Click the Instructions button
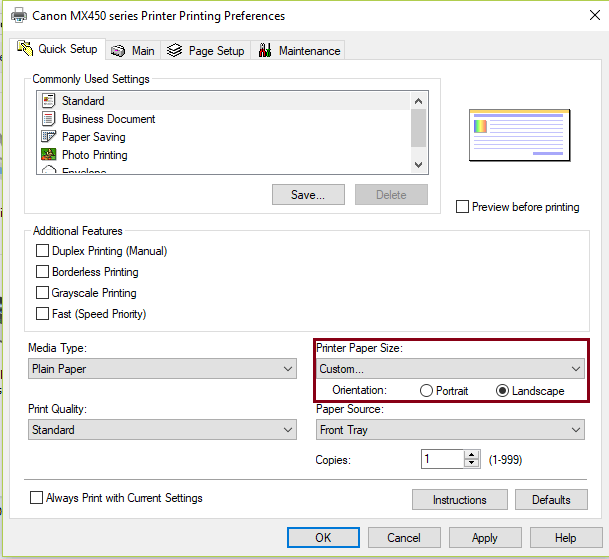The image size is (609, 559). tap(460, 500)
